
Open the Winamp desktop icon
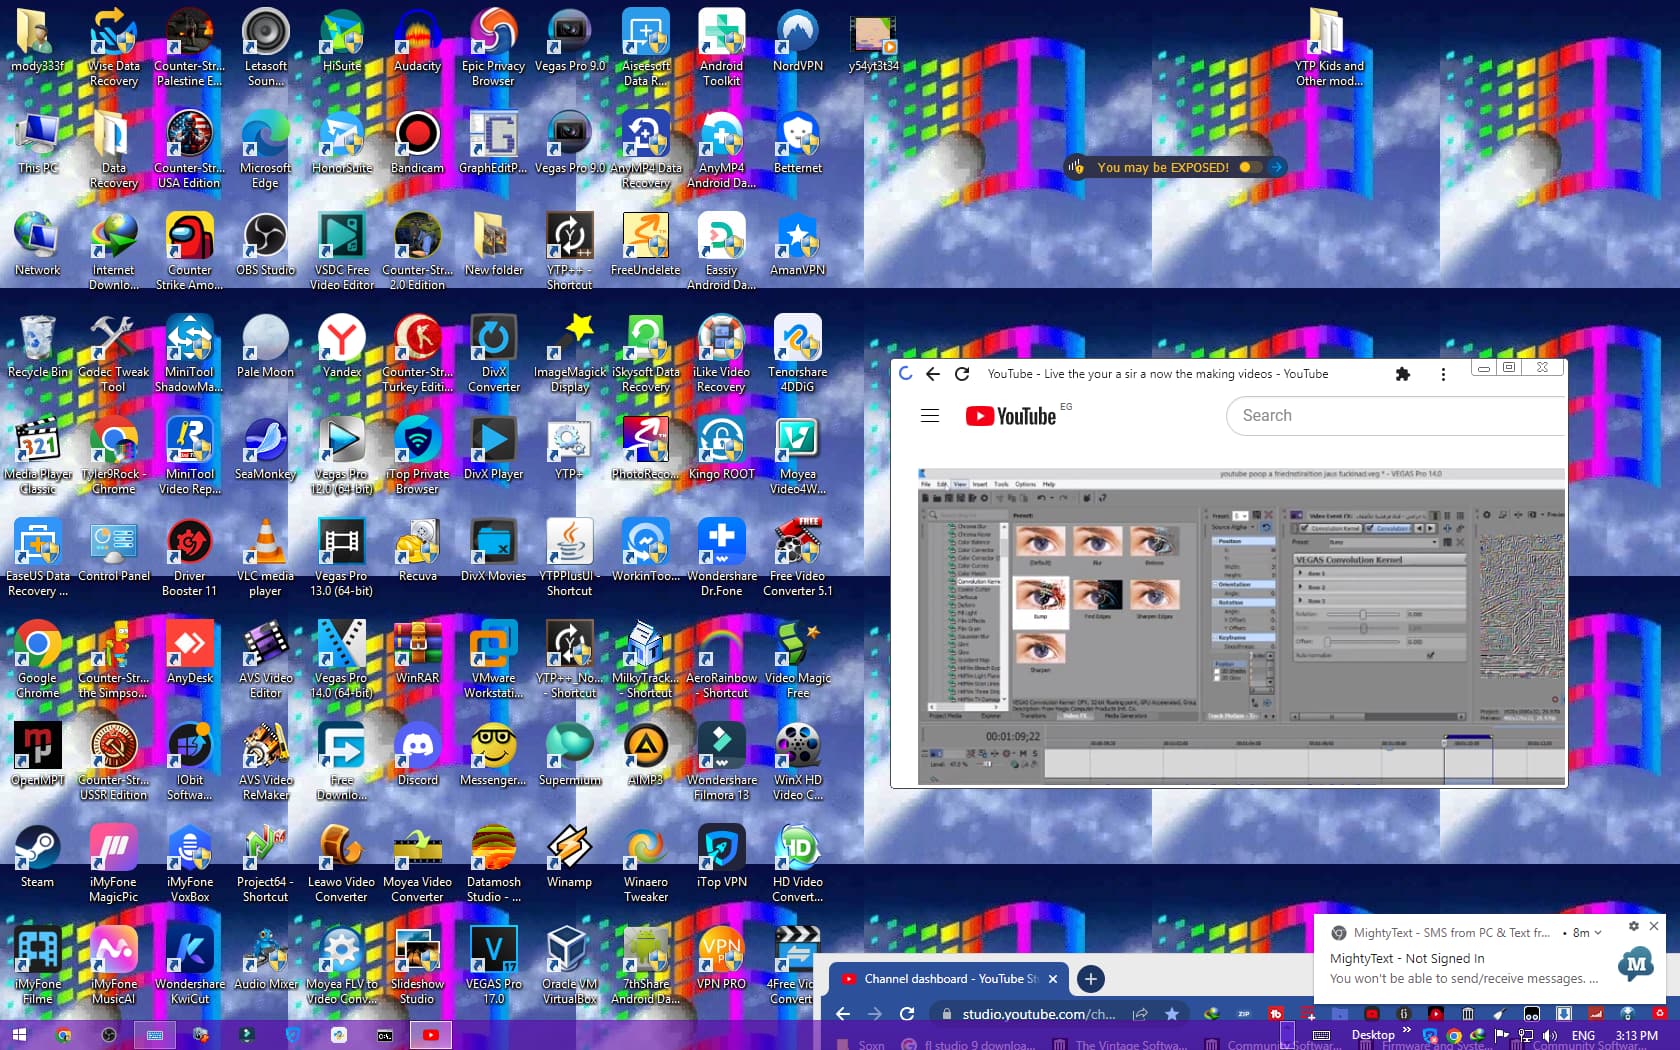tap(569, 857)
